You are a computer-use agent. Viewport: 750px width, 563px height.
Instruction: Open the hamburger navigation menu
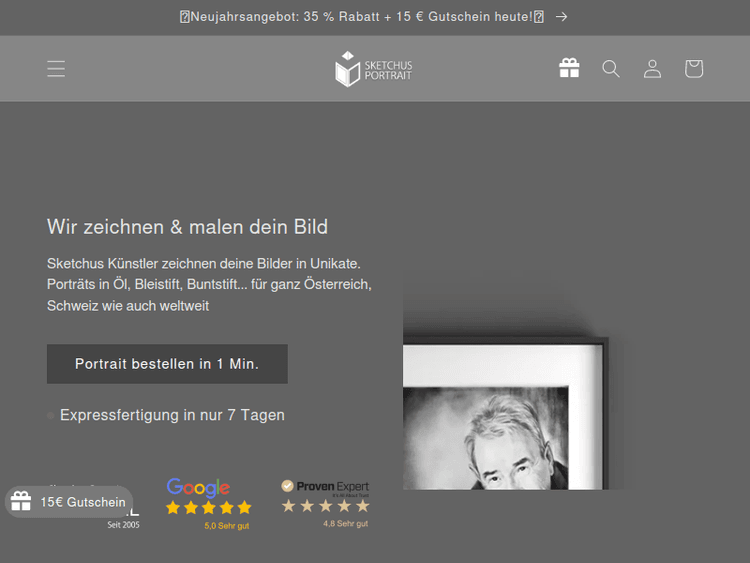56,68
